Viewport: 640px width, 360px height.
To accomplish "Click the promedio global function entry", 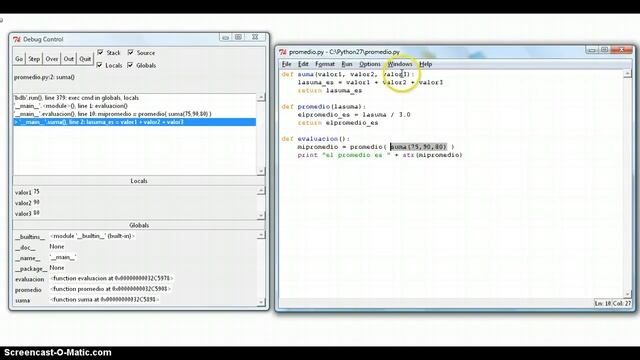I will point(93,289).
